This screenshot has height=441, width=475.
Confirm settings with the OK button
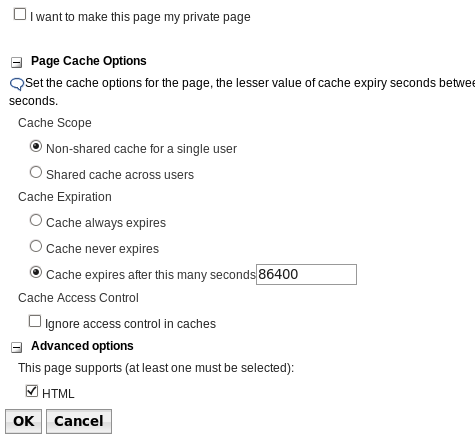[23, 421]
